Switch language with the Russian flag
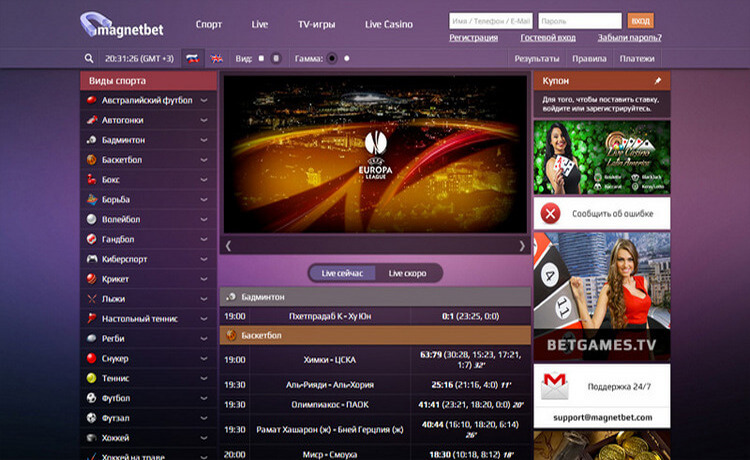Image resolution: width=750 pixels, height=460 pixels. pos(193,58)
